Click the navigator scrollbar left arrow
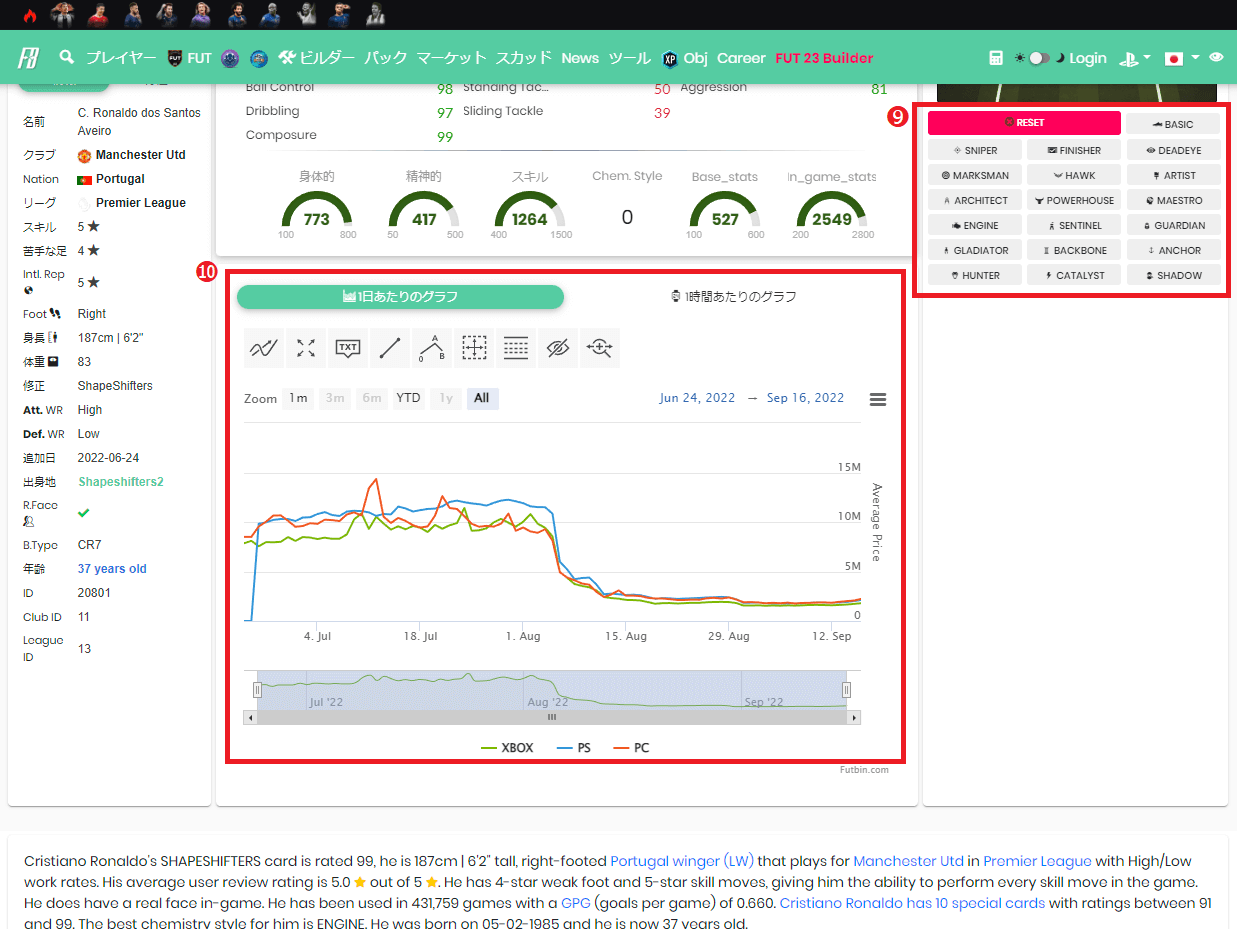This screenshot has height=929, width=1237. [x=250, y=718]
